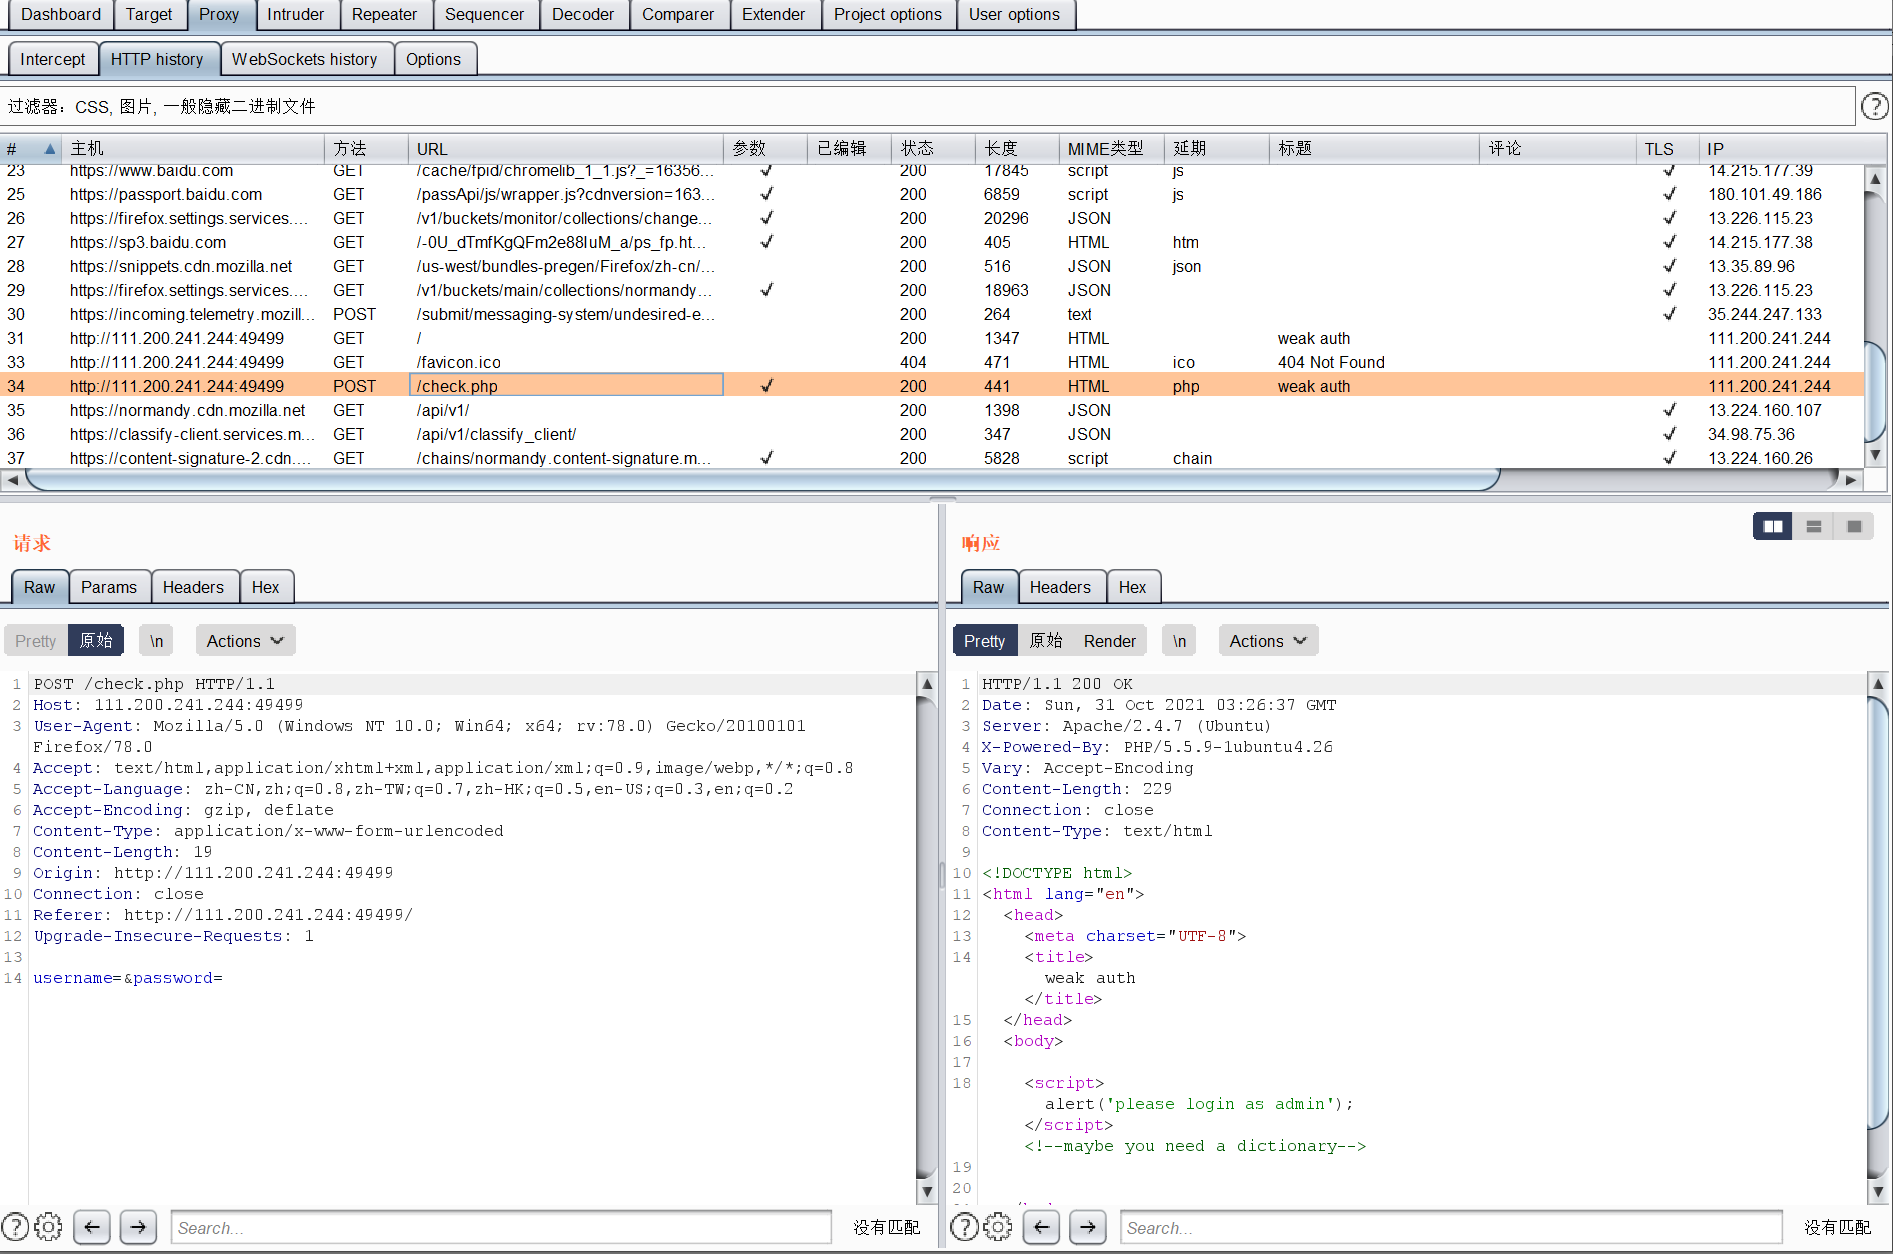This screenshot has width=1893, height=1254.
Task: Open the User options tab
Action: click(1014, 14)
